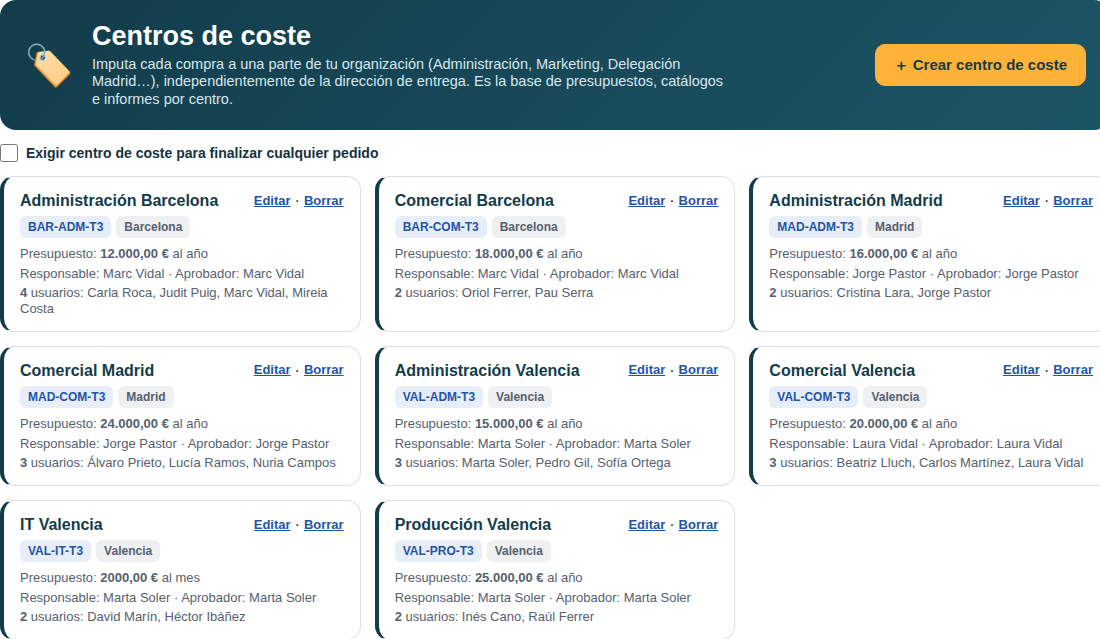Delete the Administración Madrid cost center
The image size is (1100, 639).
point(1073,201)
